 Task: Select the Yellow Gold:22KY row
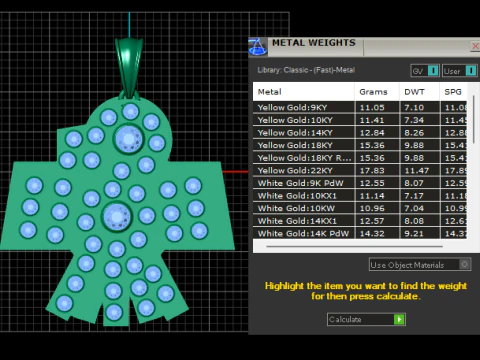click(x=360, y=171)
